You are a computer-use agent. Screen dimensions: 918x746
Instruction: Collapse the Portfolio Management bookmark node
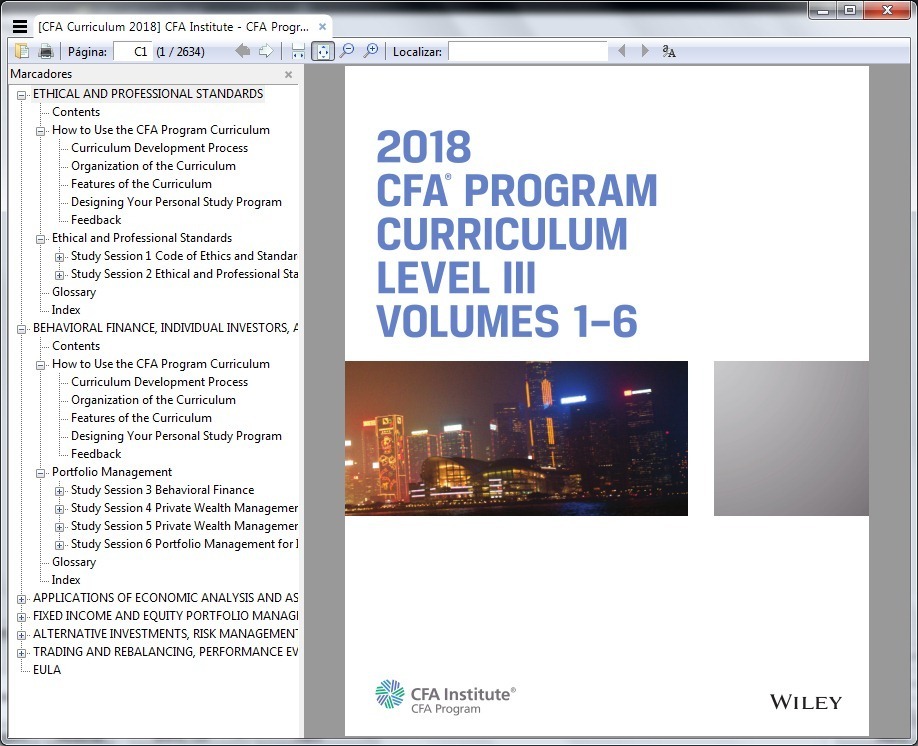[x=40, y=473]
